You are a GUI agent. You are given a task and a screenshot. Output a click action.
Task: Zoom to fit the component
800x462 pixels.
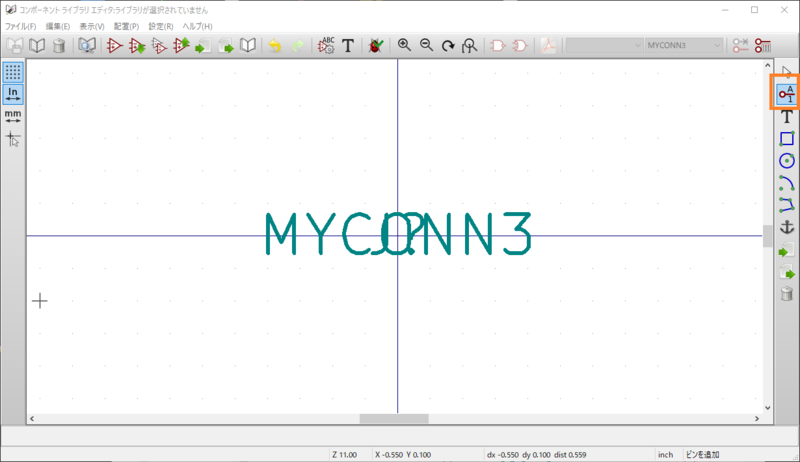[x=469, y=46]
